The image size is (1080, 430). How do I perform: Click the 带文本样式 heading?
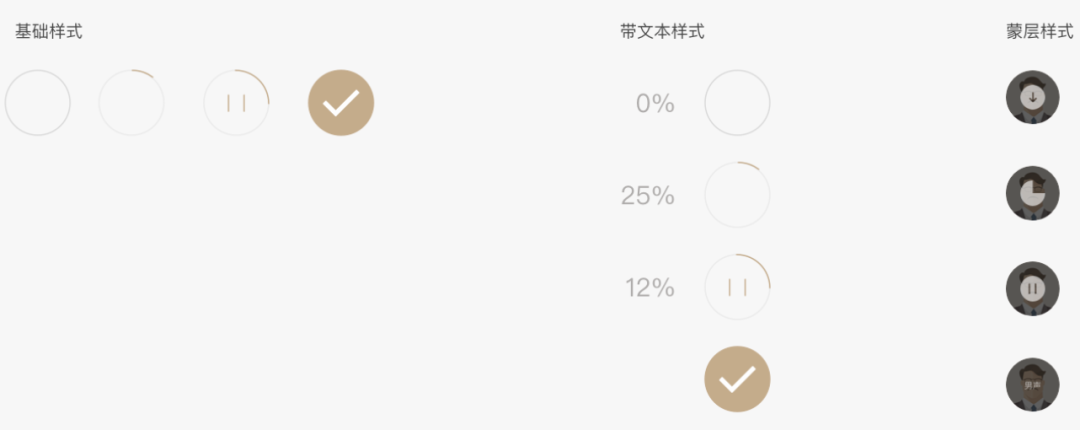tap(662, 32)
